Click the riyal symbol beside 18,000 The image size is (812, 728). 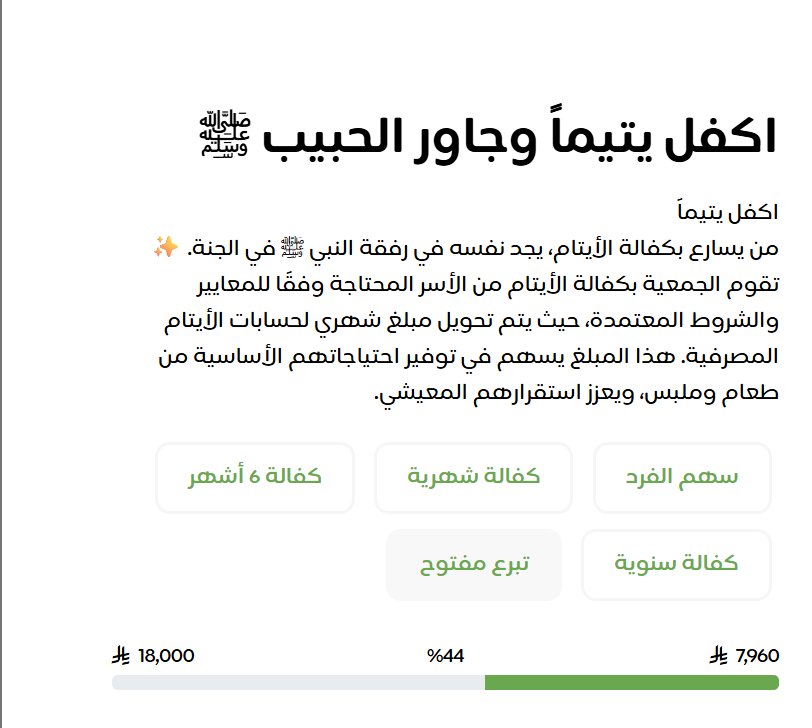[122, 657]
